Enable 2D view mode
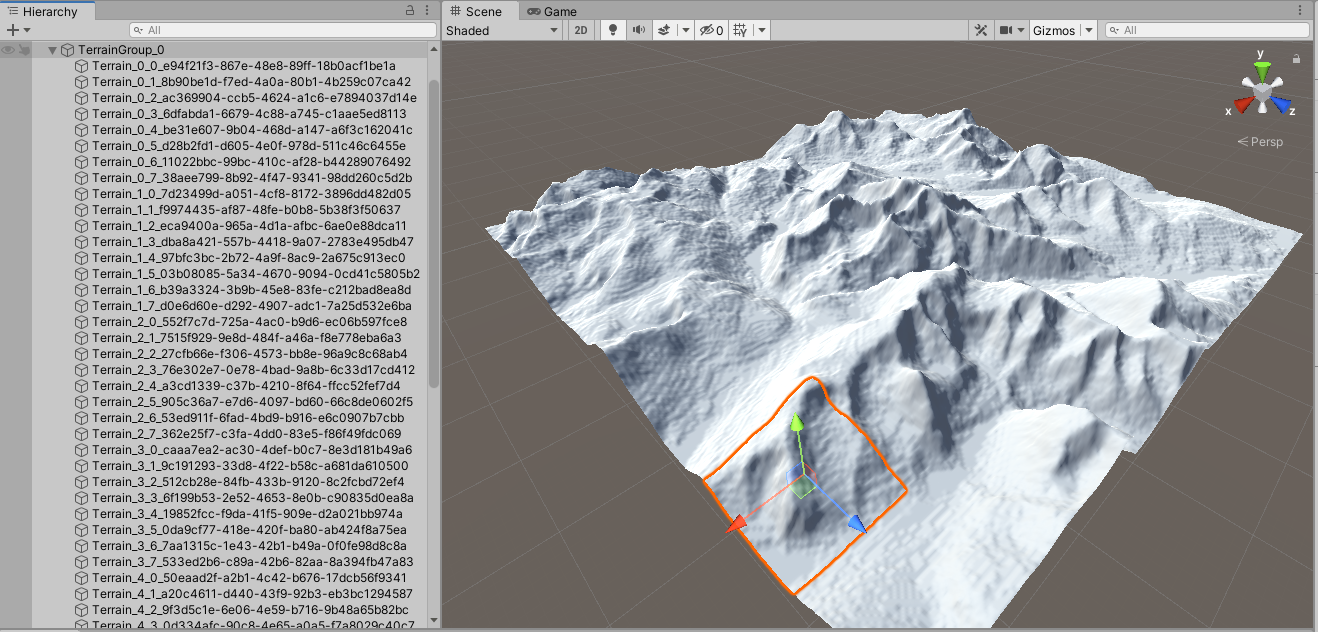 pyautogui.click(x=581, y=30)
